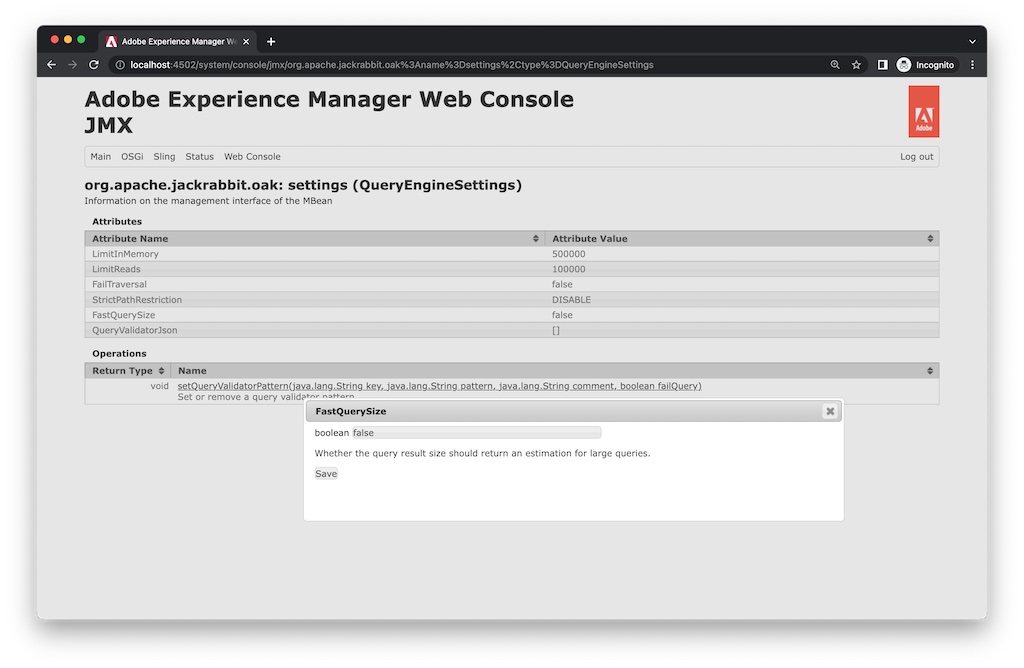Click Log out
The width and height of the screenshot is (1024, 668).
[916, 157]
